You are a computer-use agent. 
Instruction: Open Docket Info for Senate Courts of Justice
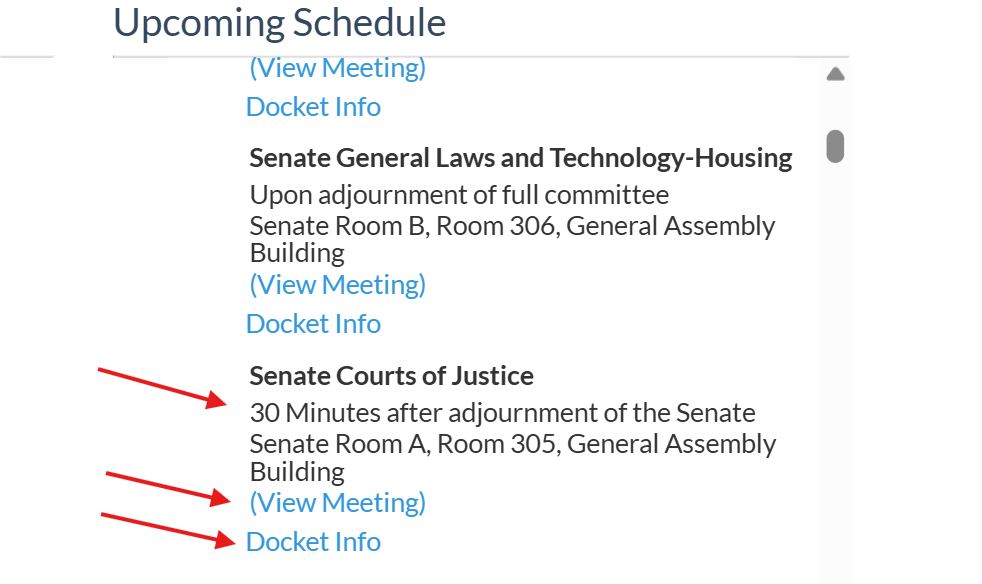click(313, 542)
